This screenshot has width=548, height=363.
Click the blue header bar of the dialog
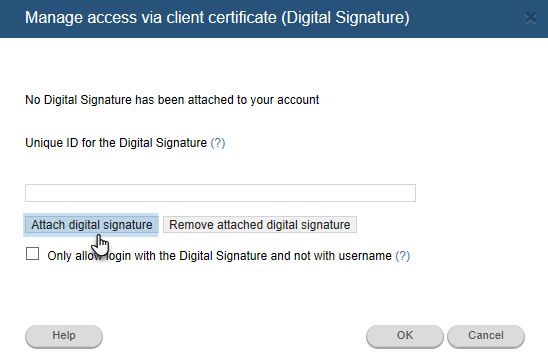(274, 19)
